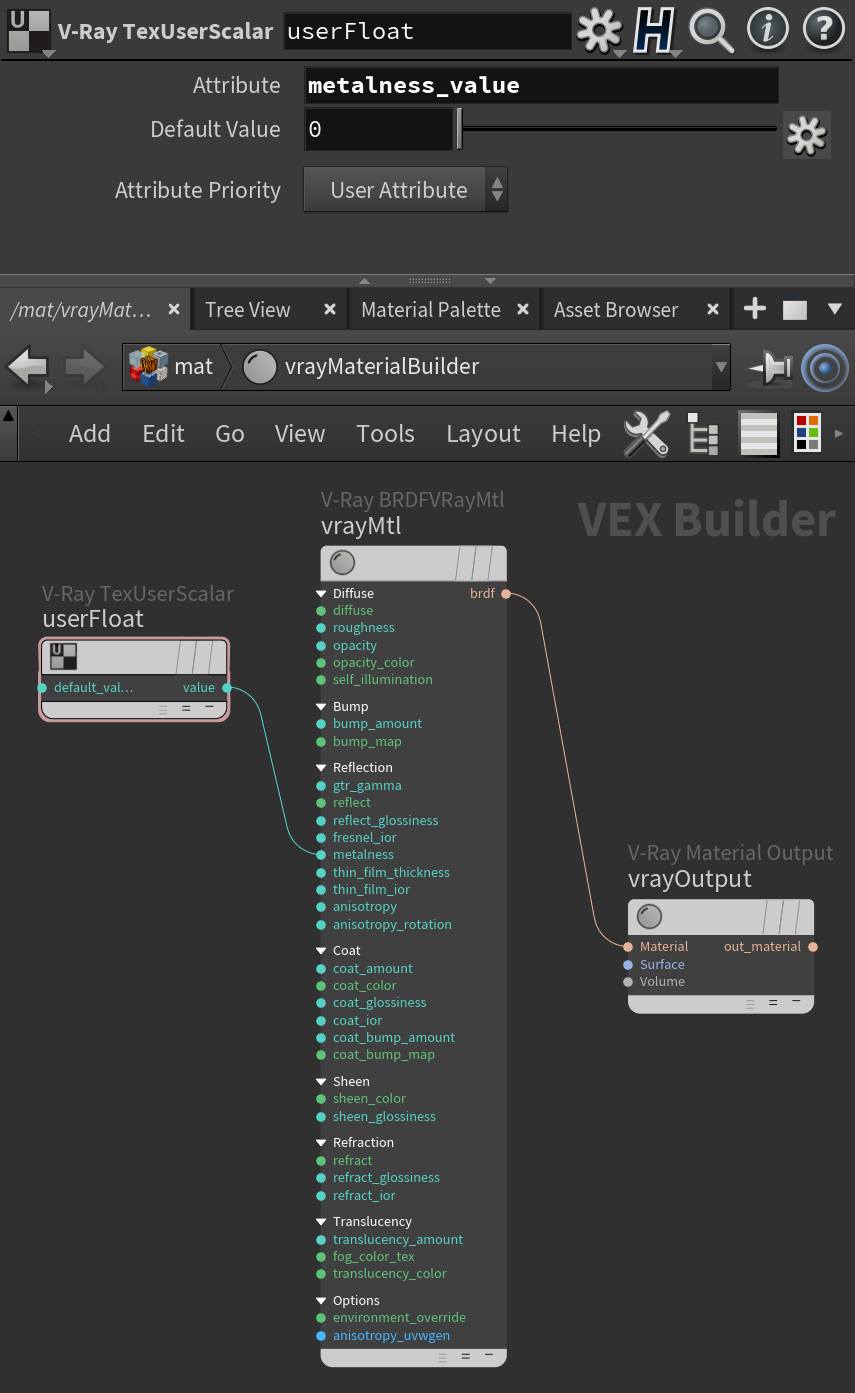
Task: Click the Default Value number field
Action: (x=379, y=129)
